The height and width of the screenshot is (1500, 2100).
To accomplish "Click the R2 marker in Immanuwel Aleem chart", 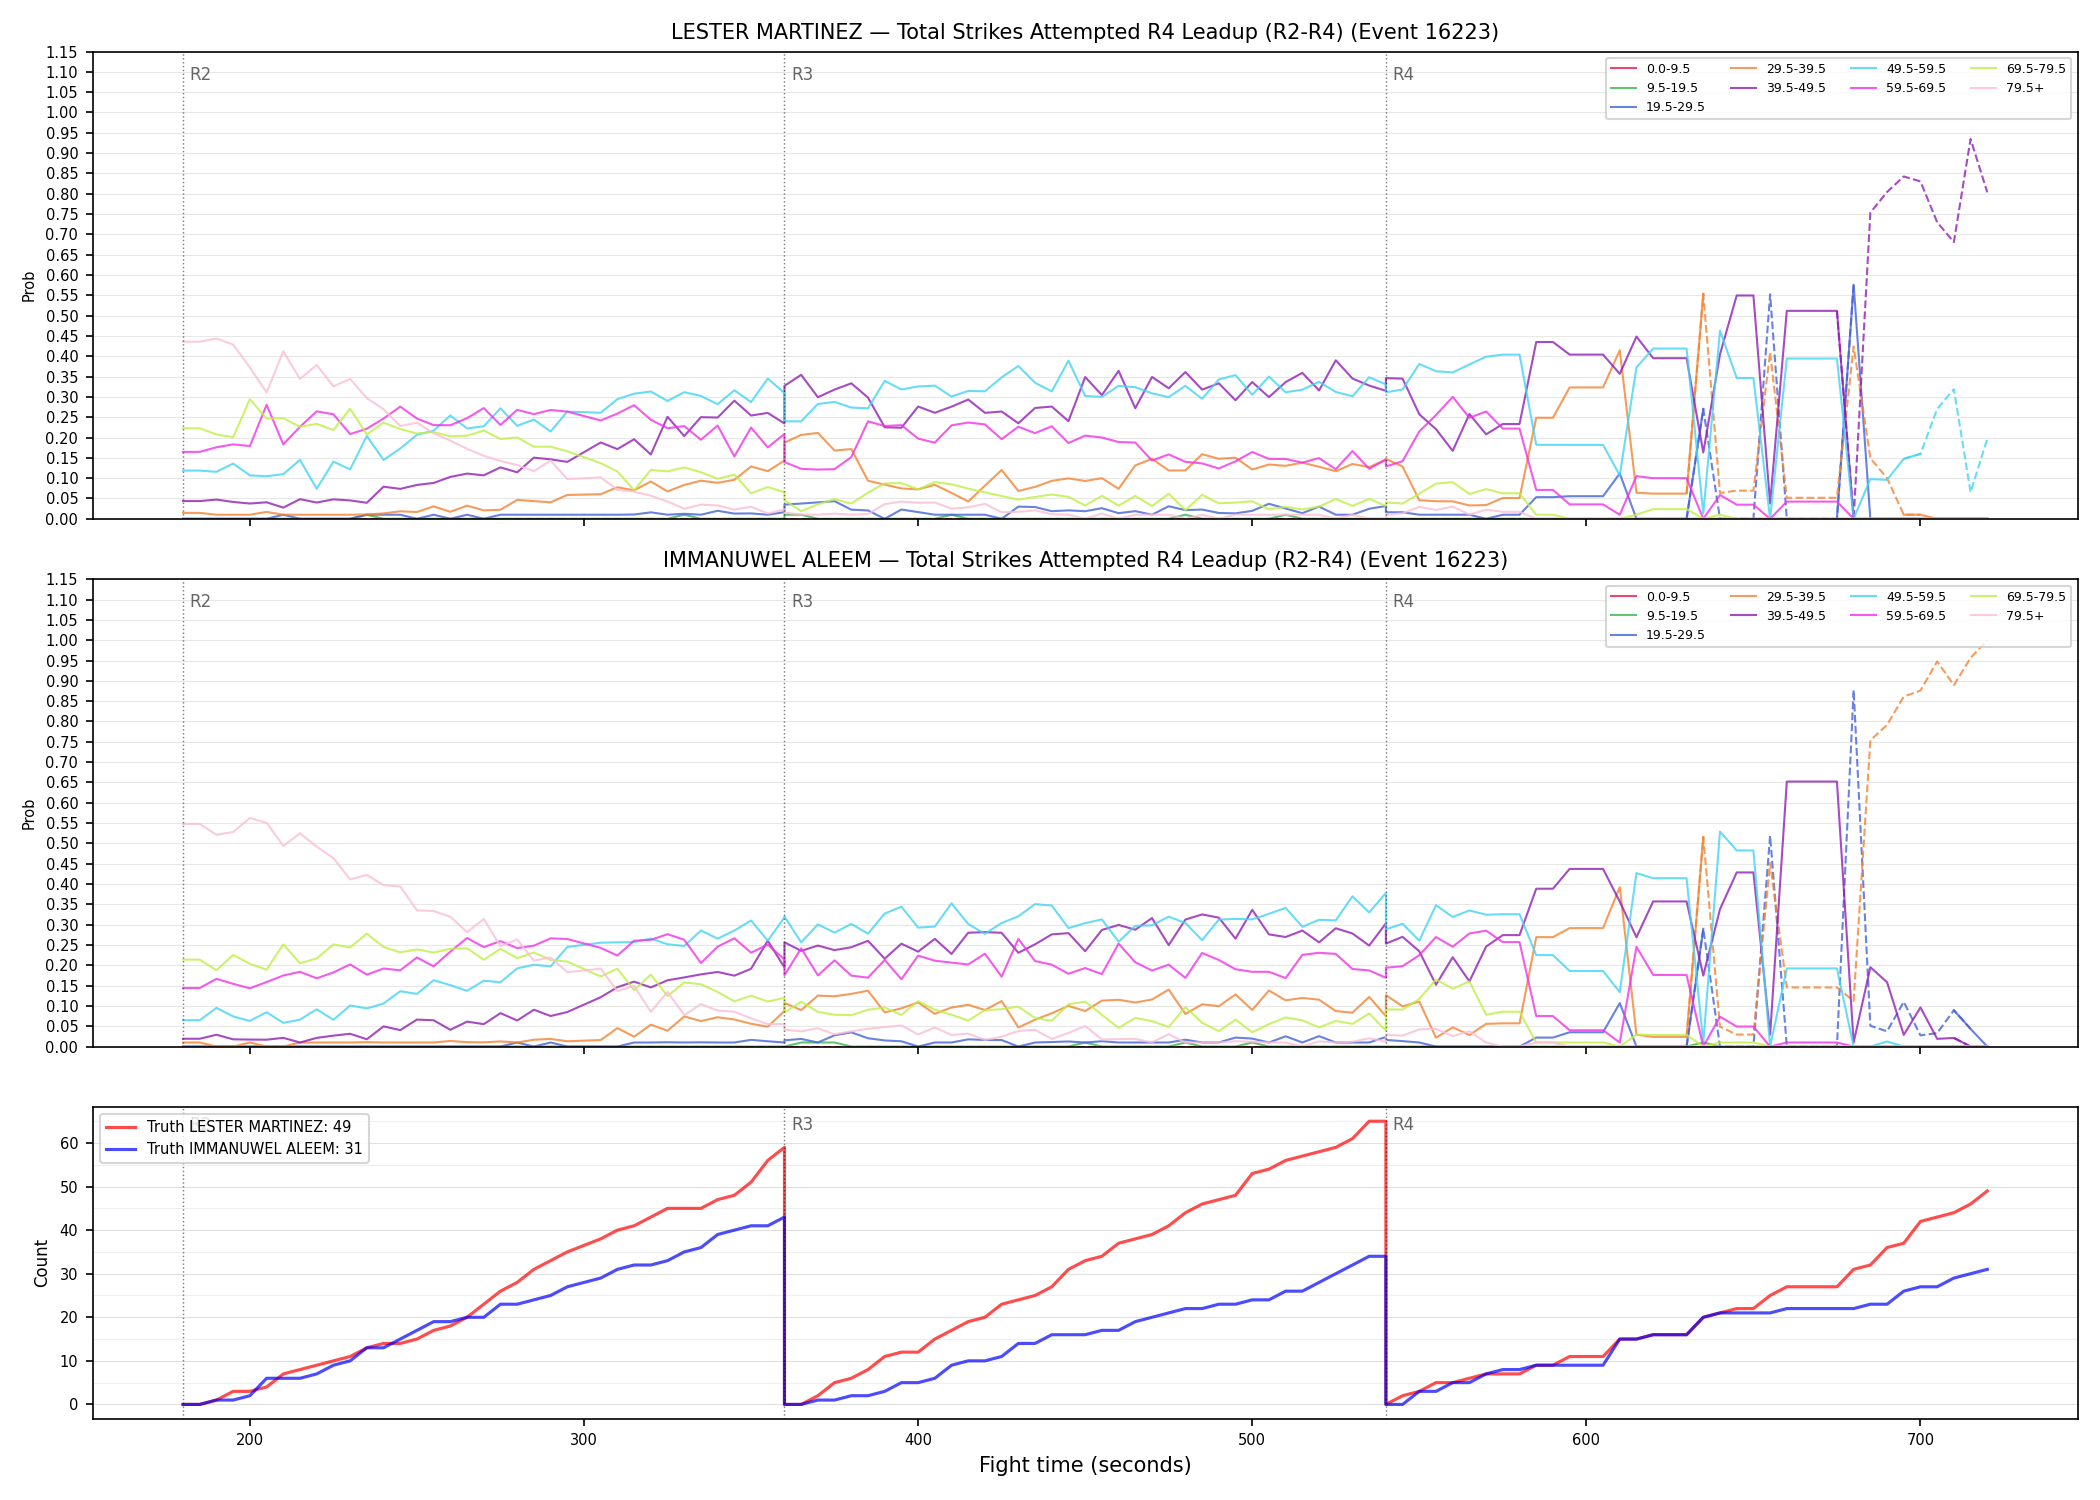I will pos(200,601).
